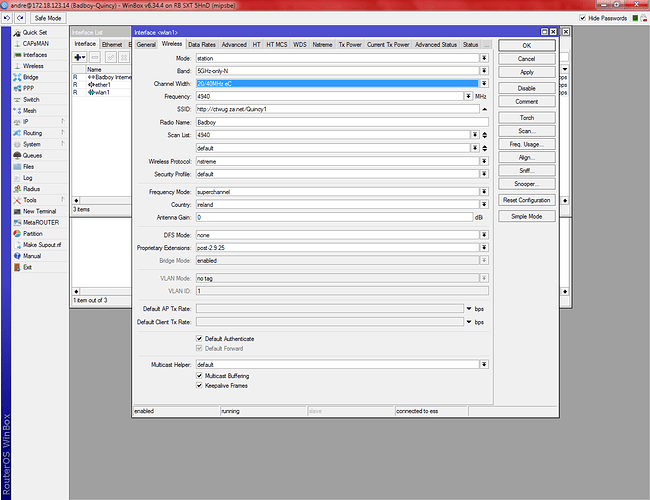Open the Log viewer from sidebar
Screen dimensions: 650x500
(27, 177)
